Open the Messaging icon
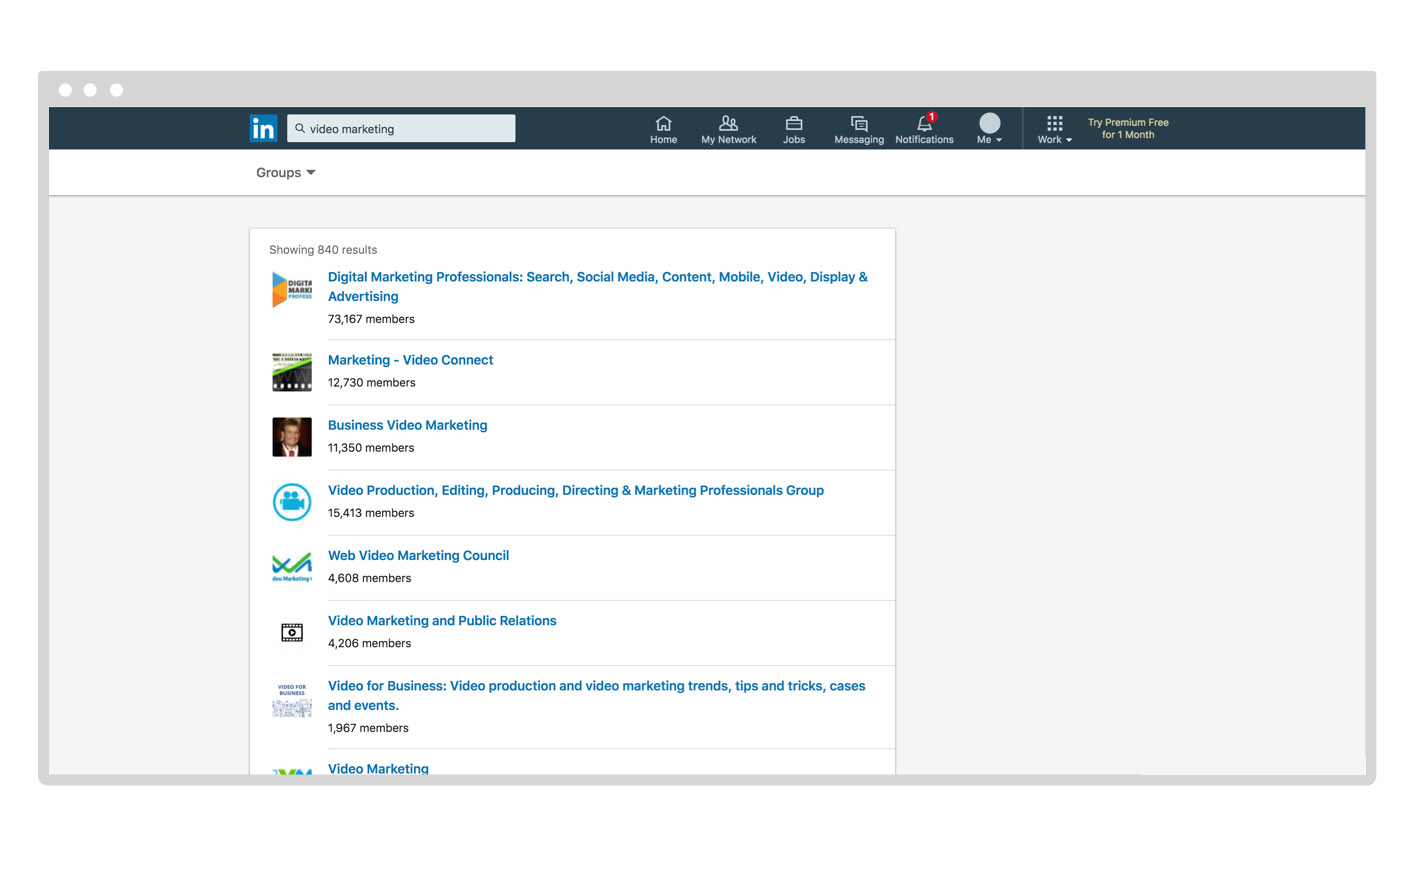 (859, 124)
